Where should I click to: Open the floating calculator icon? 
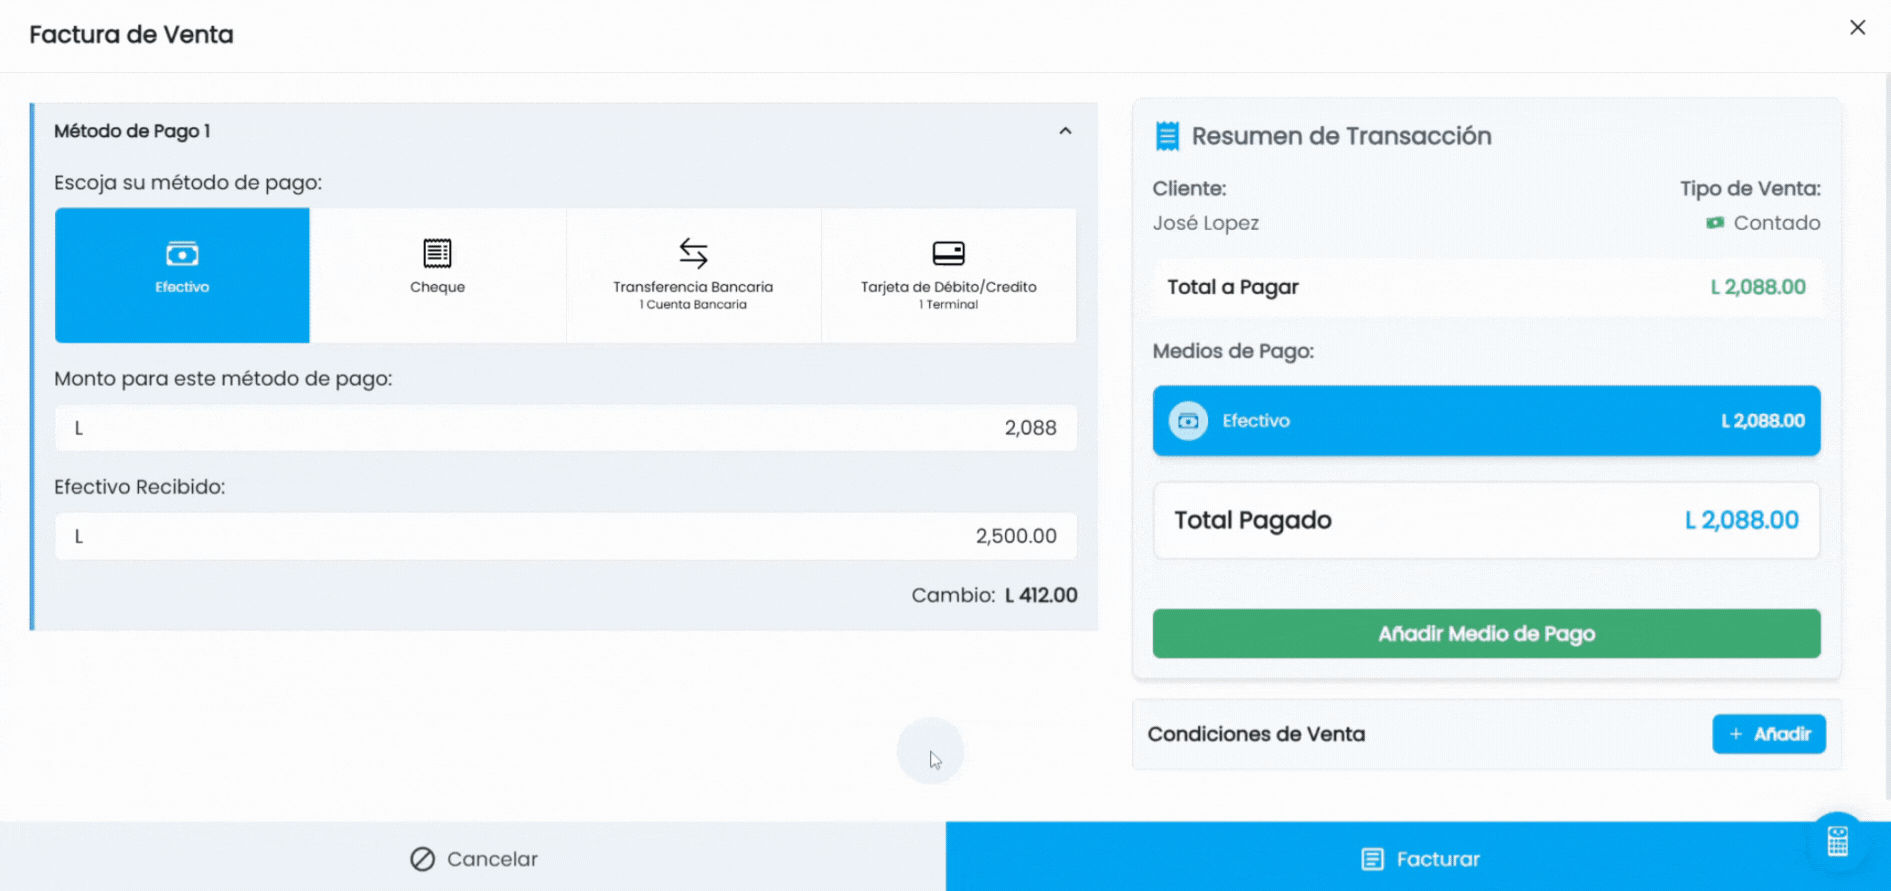coord(1838,841)
